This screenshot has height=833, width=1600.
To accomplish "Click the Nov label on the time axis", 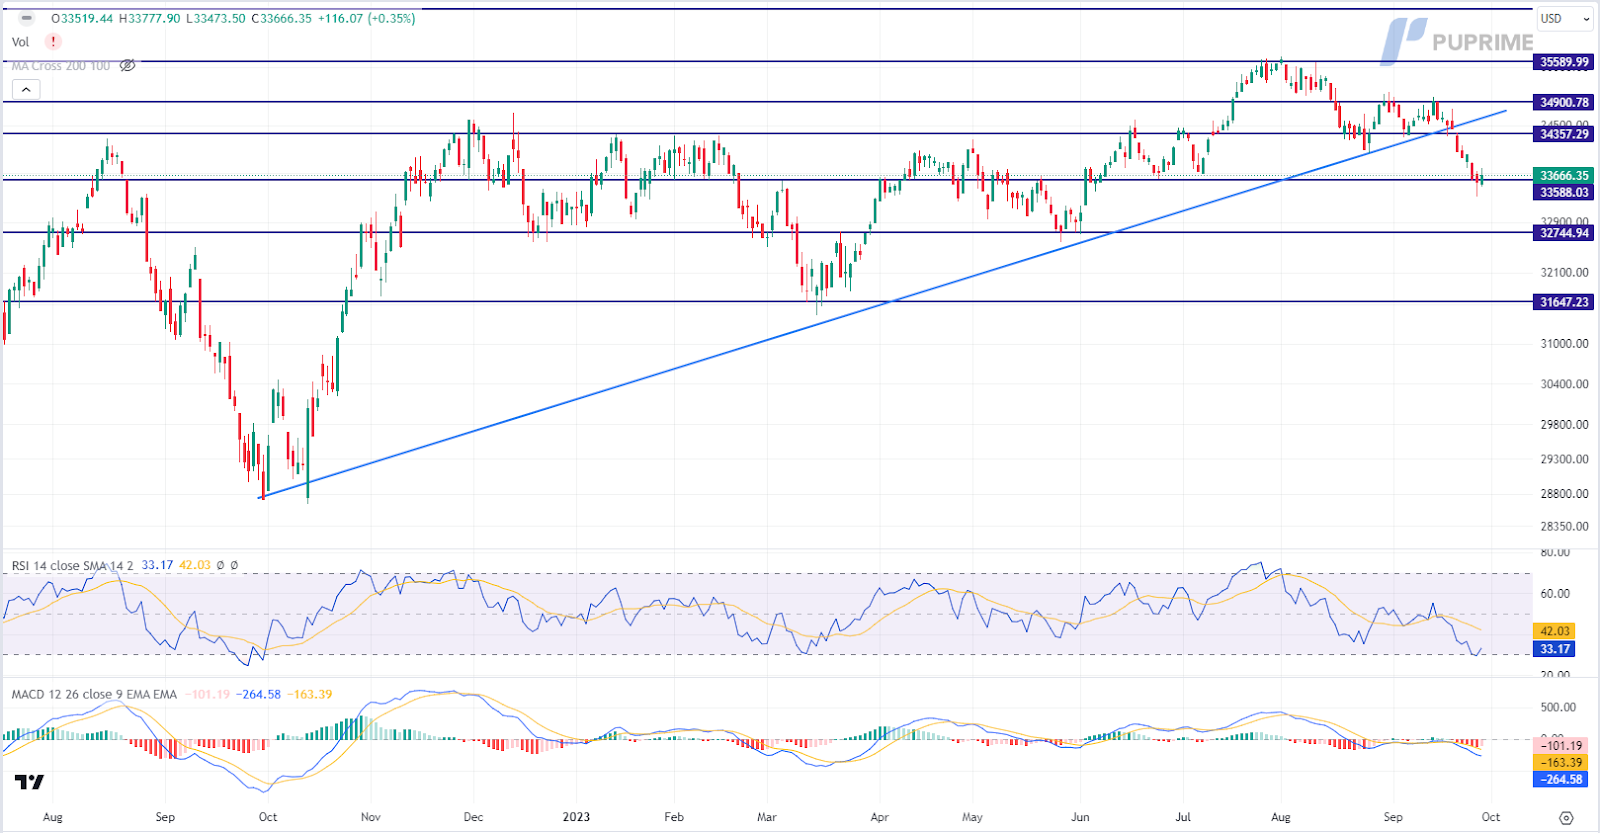I will (371, 817).
